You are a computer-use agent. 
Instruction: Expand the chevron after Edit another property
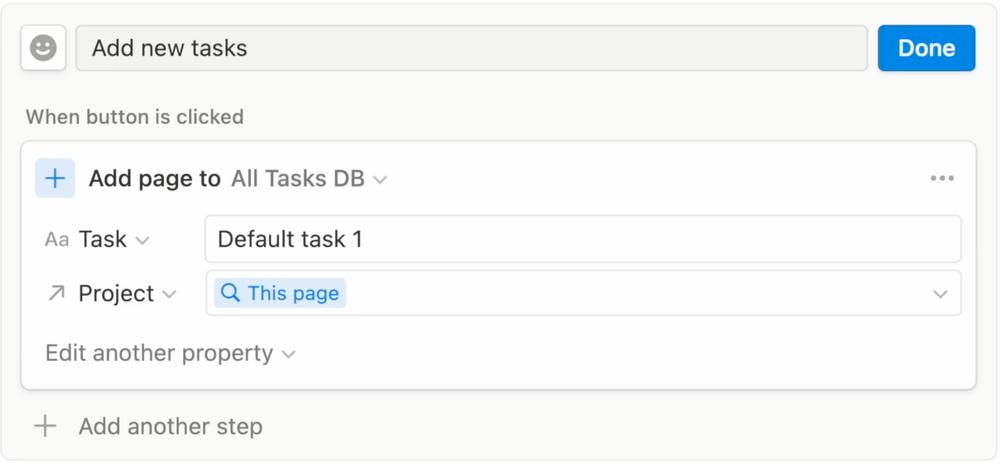pos(289,354)
